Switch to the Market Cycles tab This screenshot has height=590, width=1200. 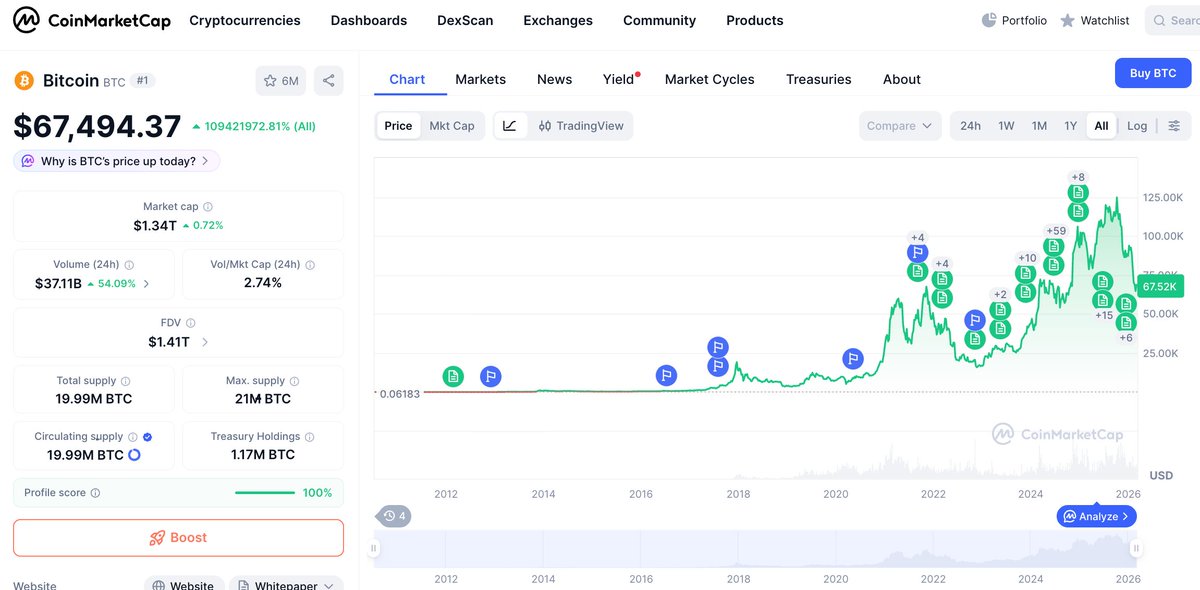coord(709,79)
